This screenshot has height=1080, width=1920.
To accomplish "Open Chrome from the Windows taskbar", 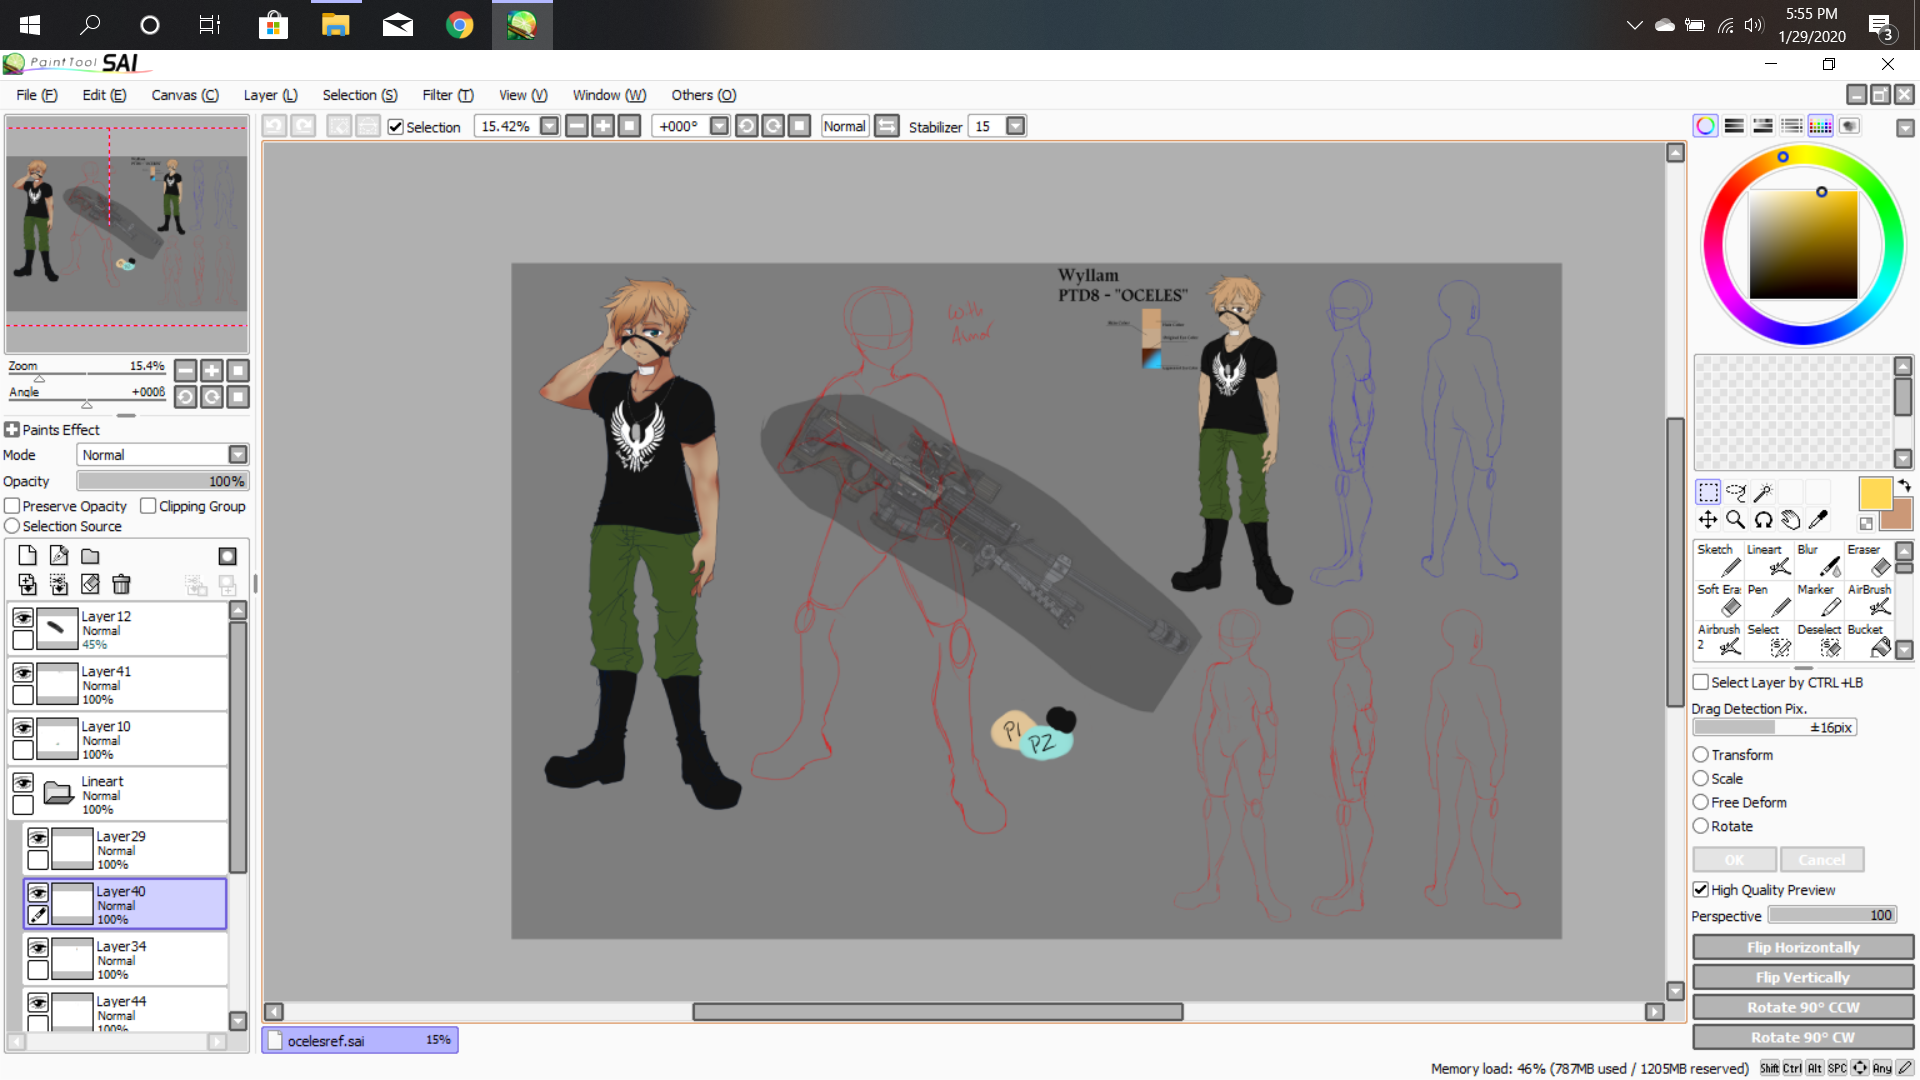I will pyautogui.click(x=460, y=25).
